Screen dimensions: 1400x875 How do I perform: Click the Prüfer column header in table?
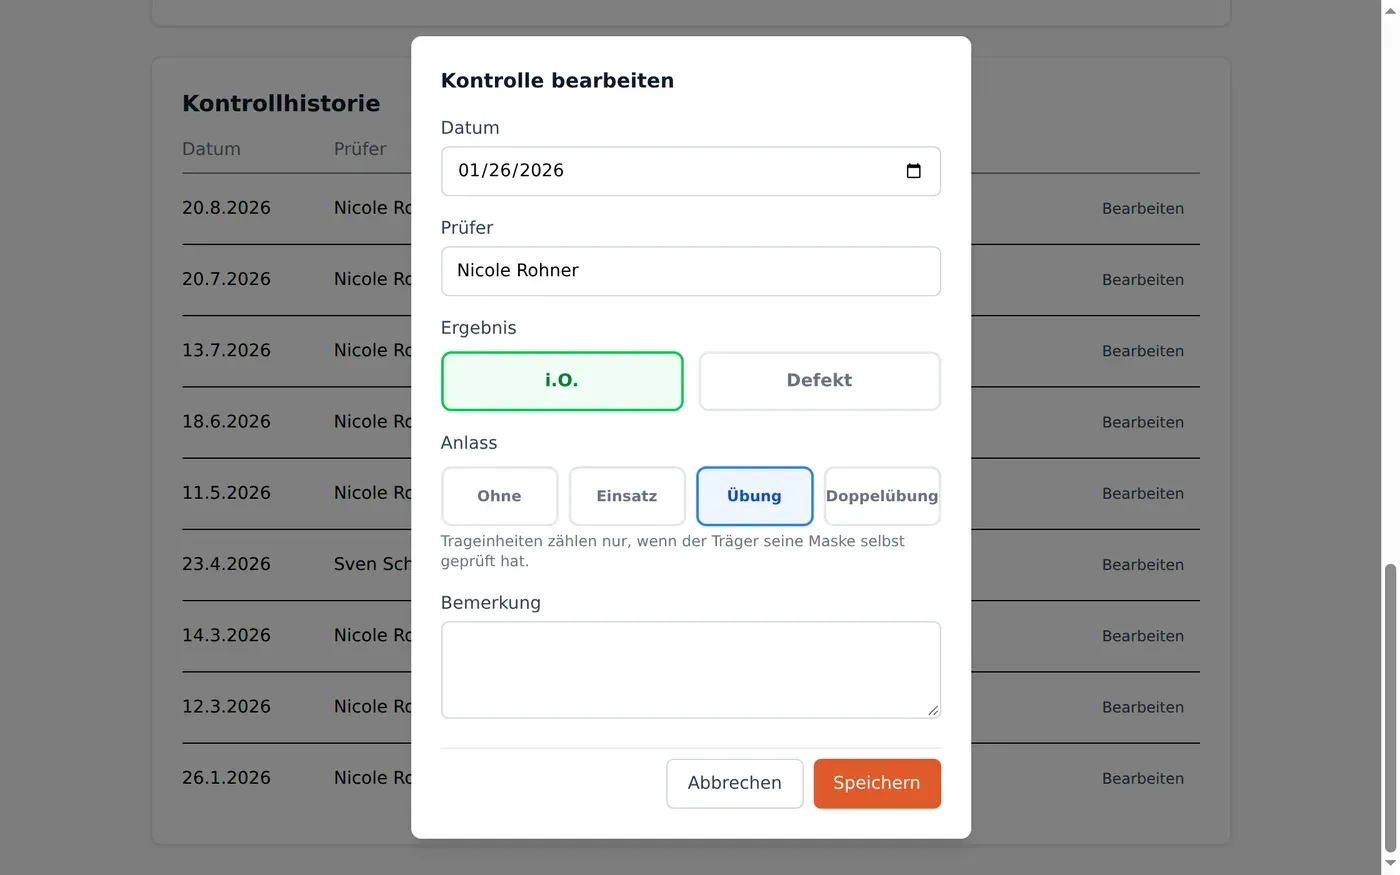tap(360, 149)
